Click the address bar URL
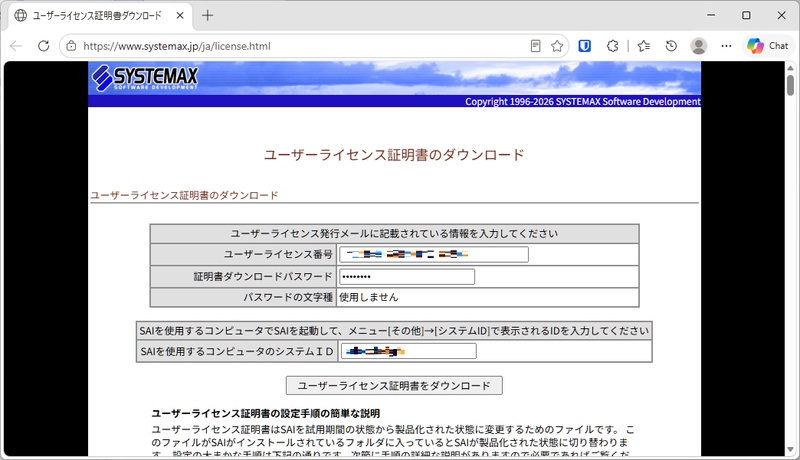The width and height of the screenshot is (800, 460). [x=177, y=46]
